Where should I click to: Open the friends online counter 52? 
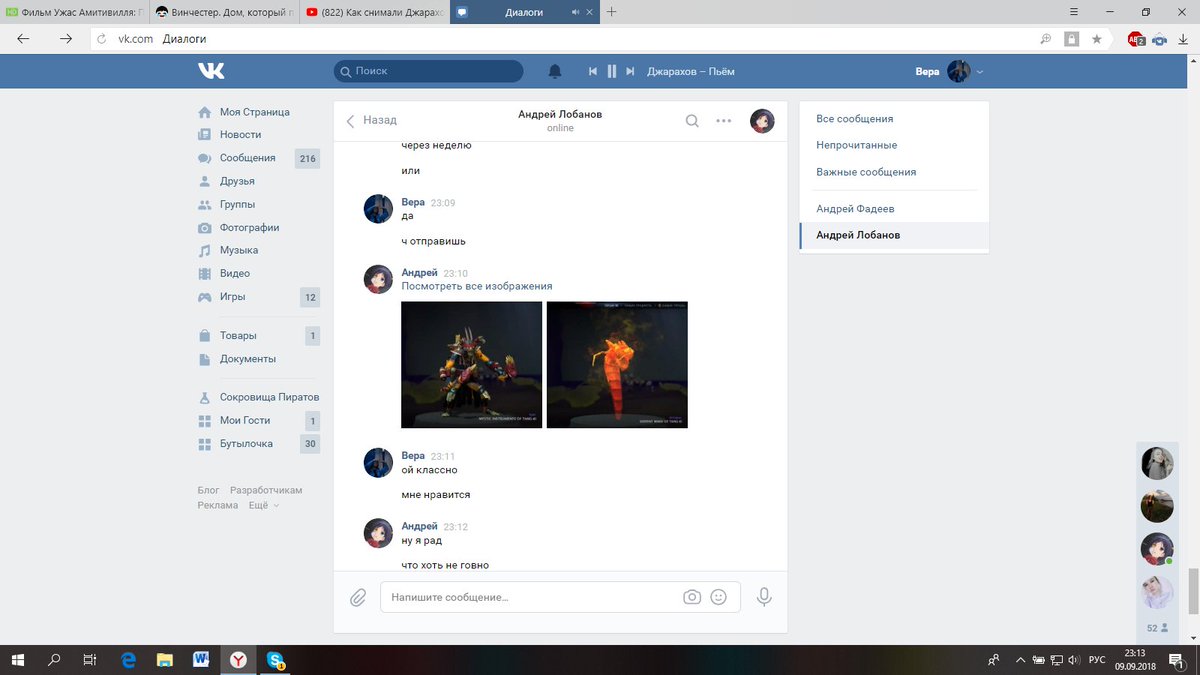click(x=1157, y=628)
